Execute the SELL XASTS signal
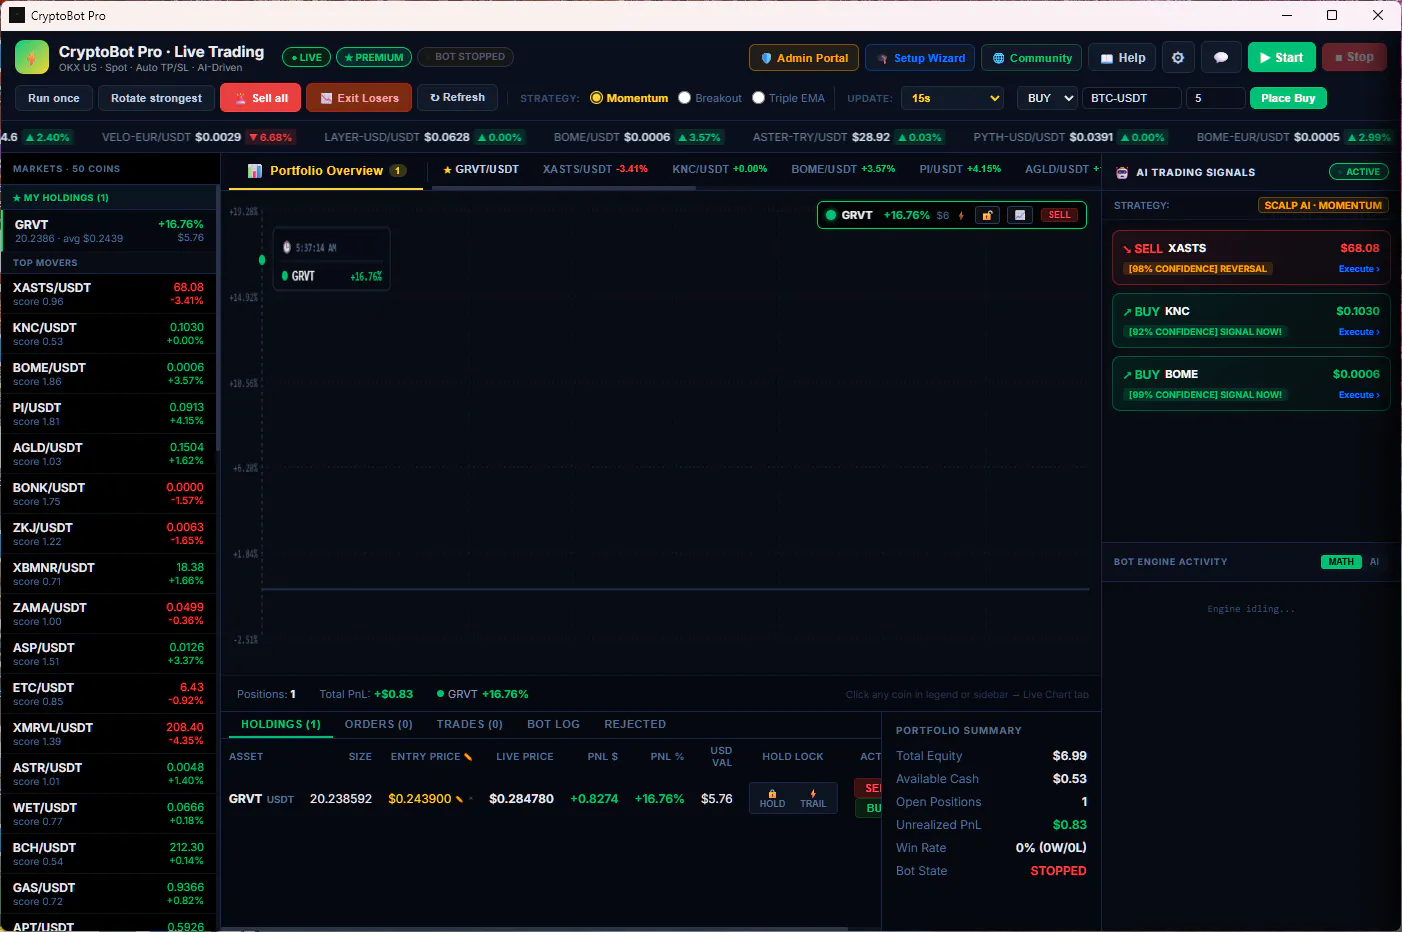The height and width of the screenshot is (932, 1402). tap(1358, 269)
